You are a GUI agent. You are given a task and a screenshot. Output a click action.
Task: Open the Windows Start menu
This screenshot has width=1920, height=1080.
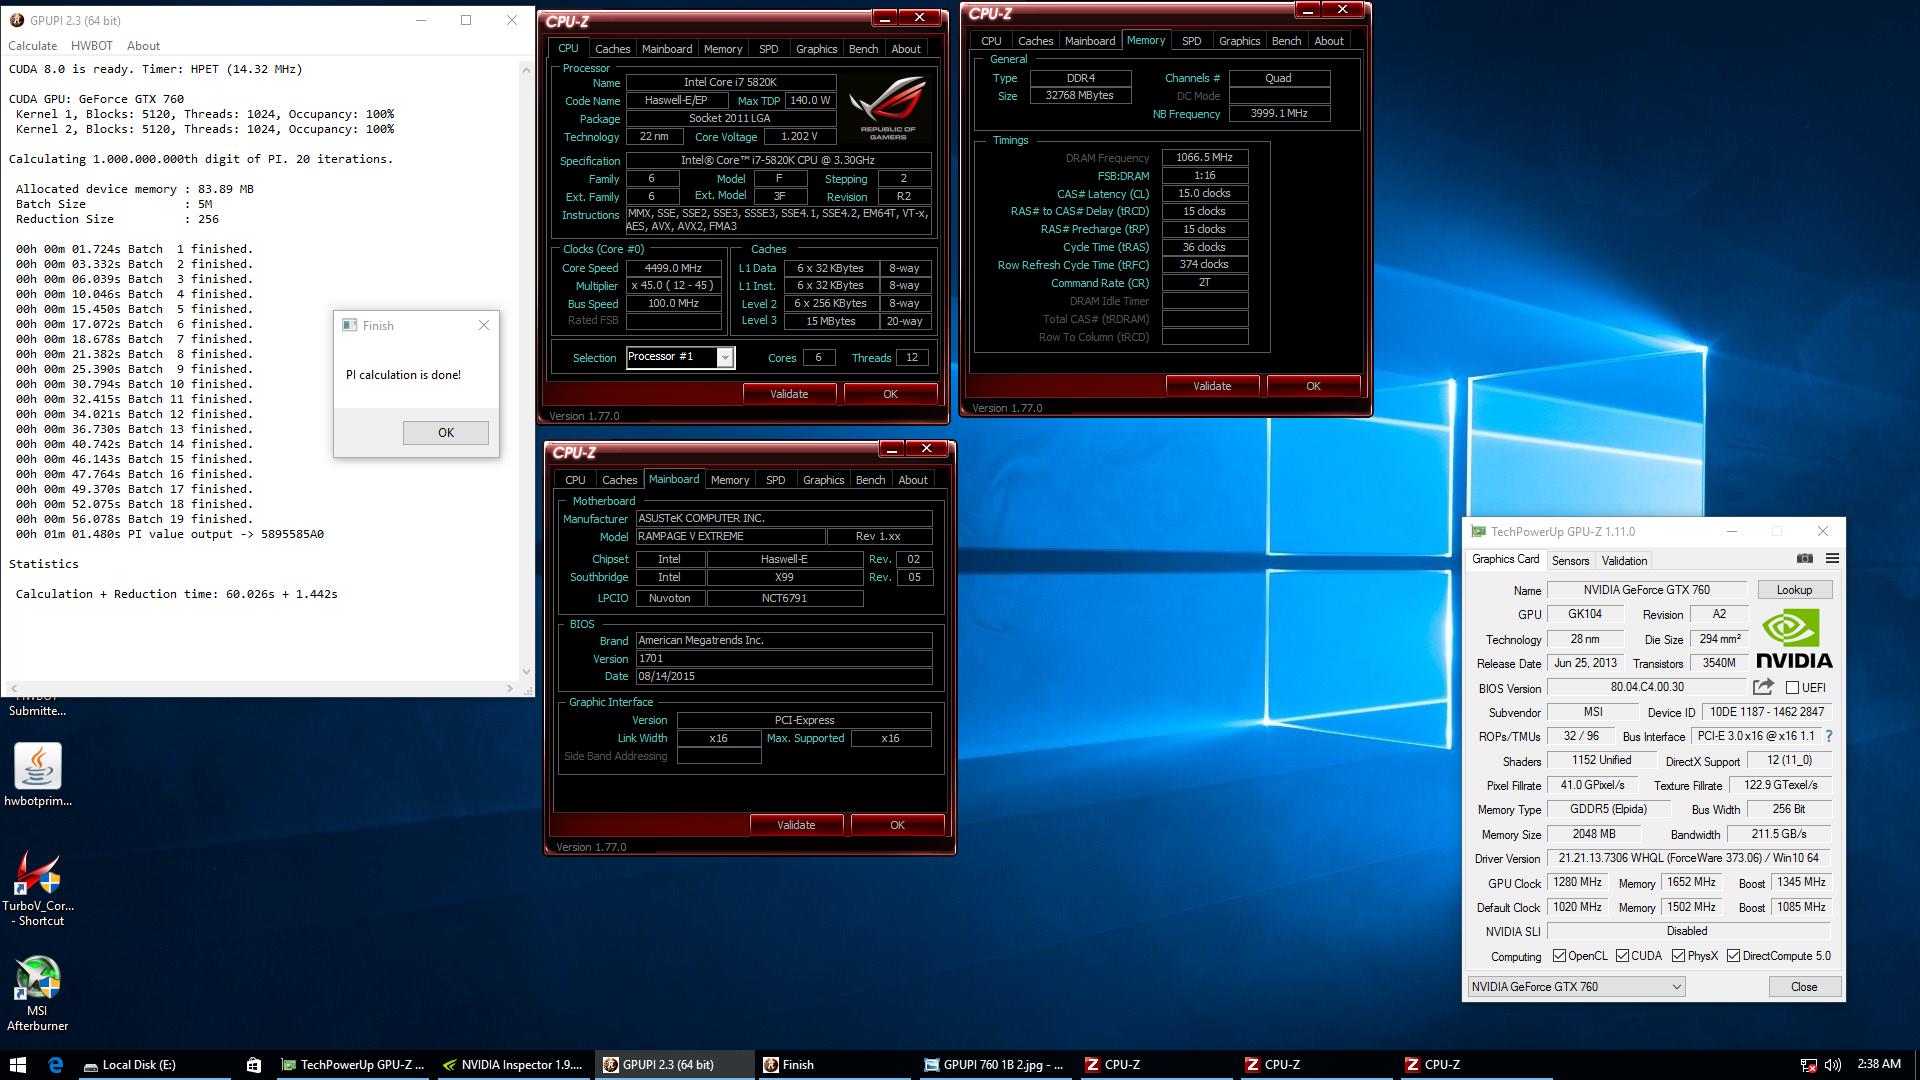(17, 1065)
